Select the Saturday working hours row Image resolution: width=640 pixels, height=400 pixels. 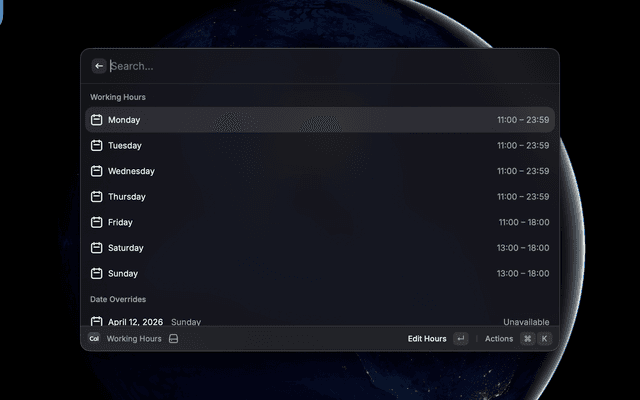[x=320, y=248]
